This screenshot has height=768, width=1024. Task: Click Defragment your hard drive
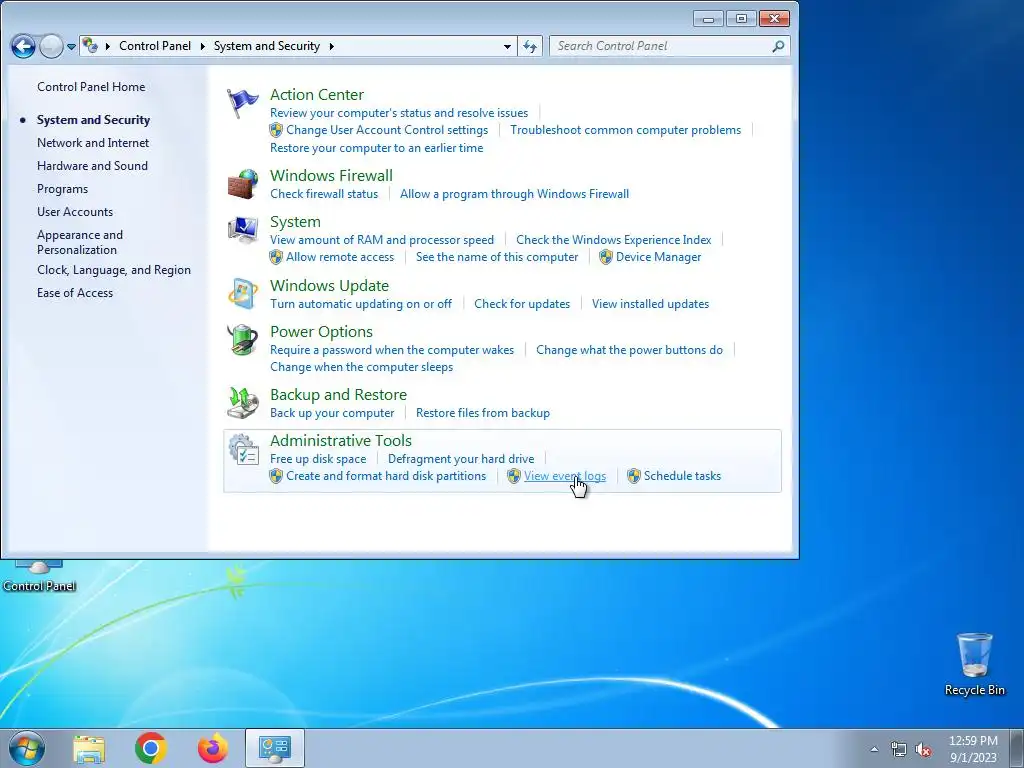coord(460,459)
